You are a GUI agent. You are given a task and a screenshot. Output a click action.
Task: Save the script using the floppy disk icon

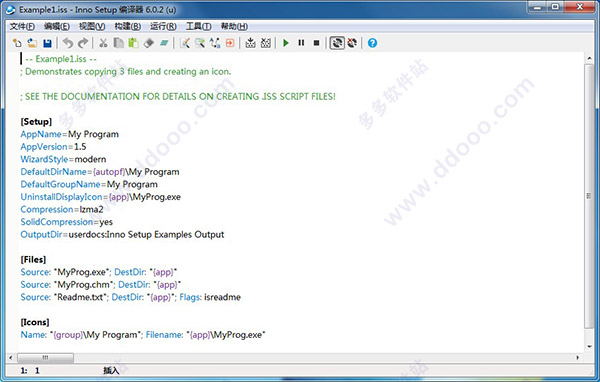[47, 43]
